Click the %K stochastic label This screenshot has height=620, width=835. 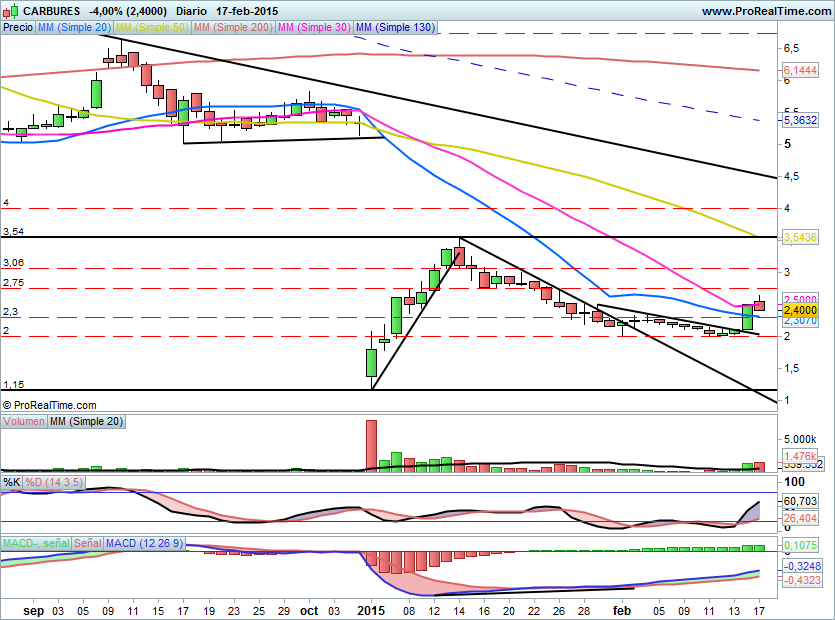click(x=12, y=482)
